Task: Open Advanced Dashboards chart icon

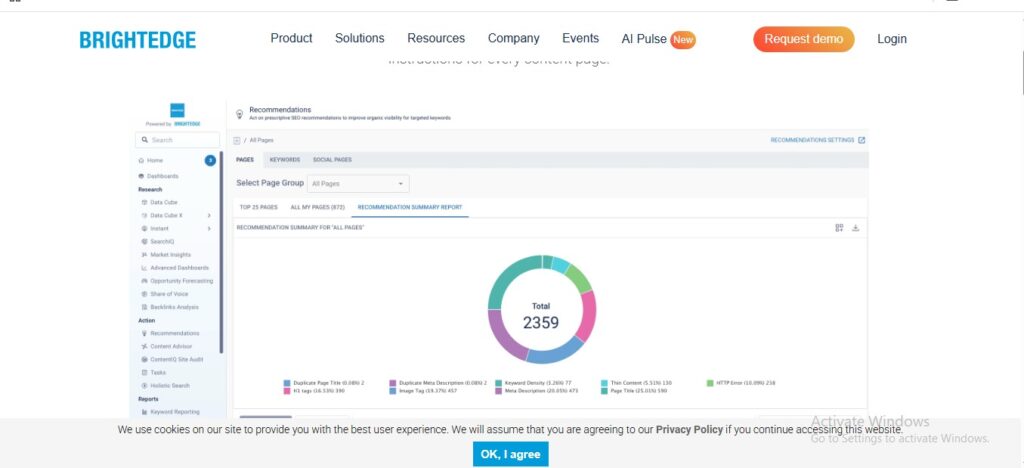Action: (x=144, y=268)
